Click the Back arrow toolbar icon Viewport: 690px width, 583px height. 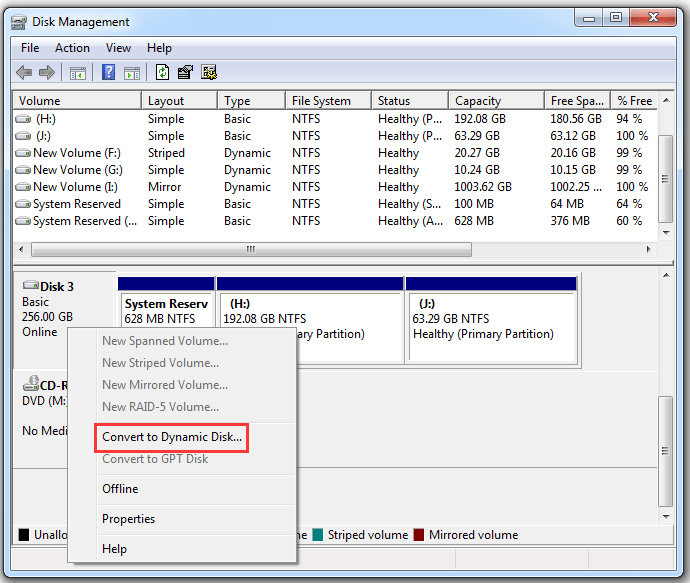tap(24, 72)
